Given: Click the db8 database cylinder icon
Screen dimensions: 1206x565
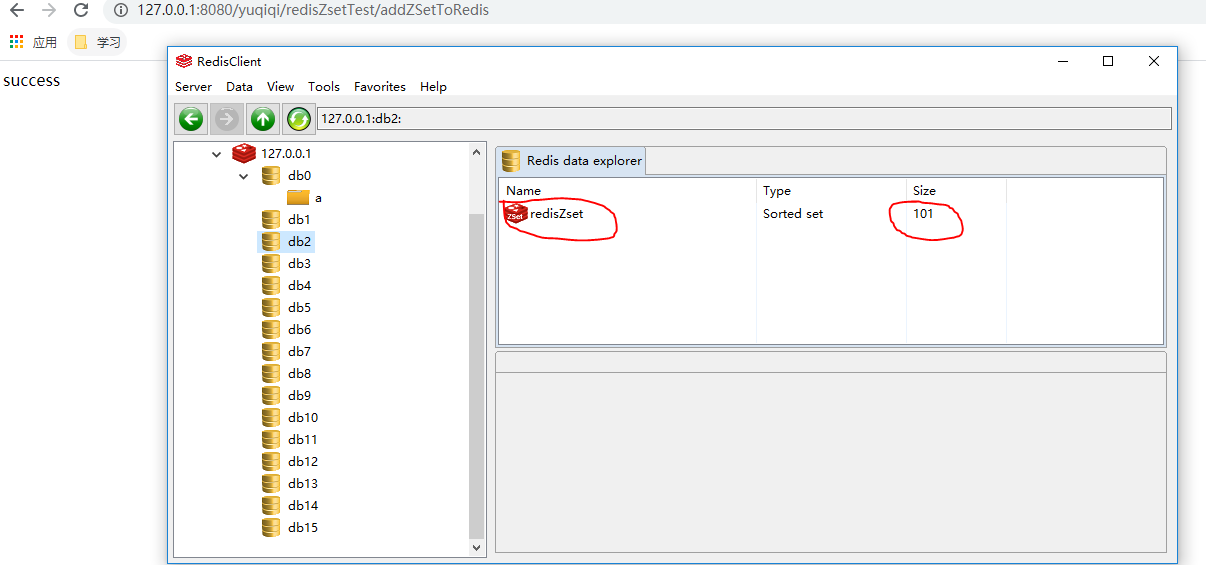Looking at the screenshot, I should coord(271,373).
